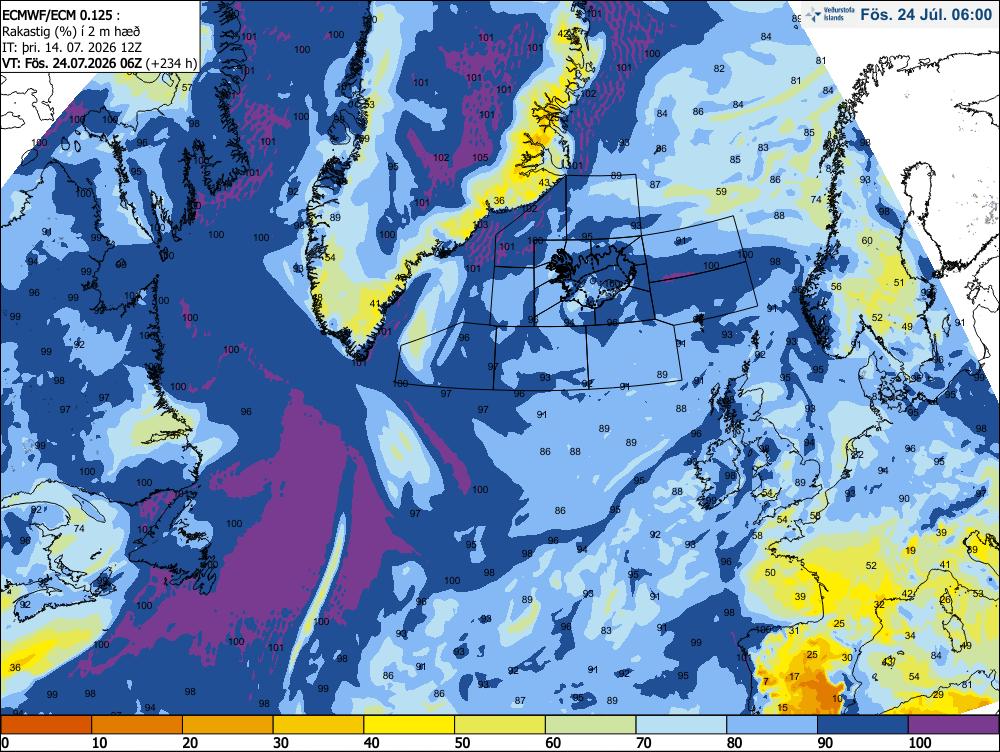Click the Veðurstofa Íslands logo

tap(829, 15)
